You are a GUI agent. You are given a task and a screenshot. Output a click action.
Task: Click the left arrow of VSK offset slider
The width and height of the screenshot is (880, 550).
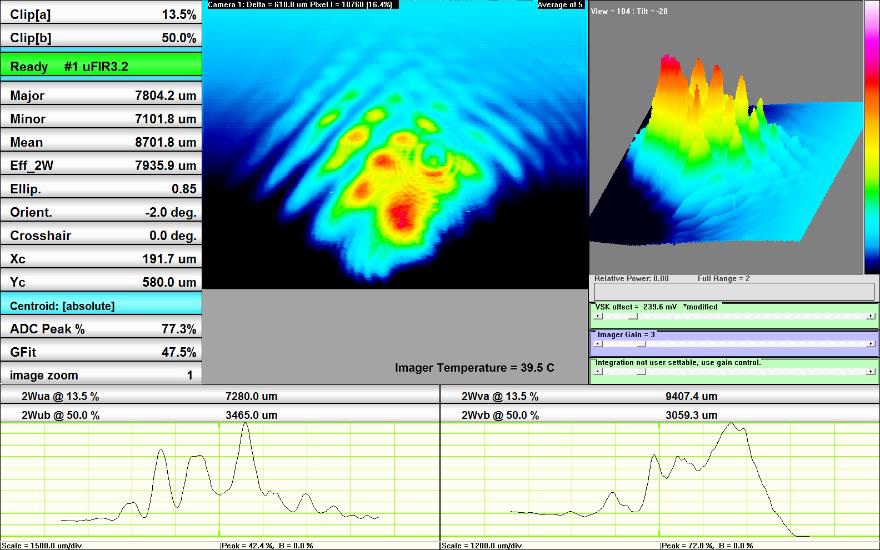coord(596,315)
